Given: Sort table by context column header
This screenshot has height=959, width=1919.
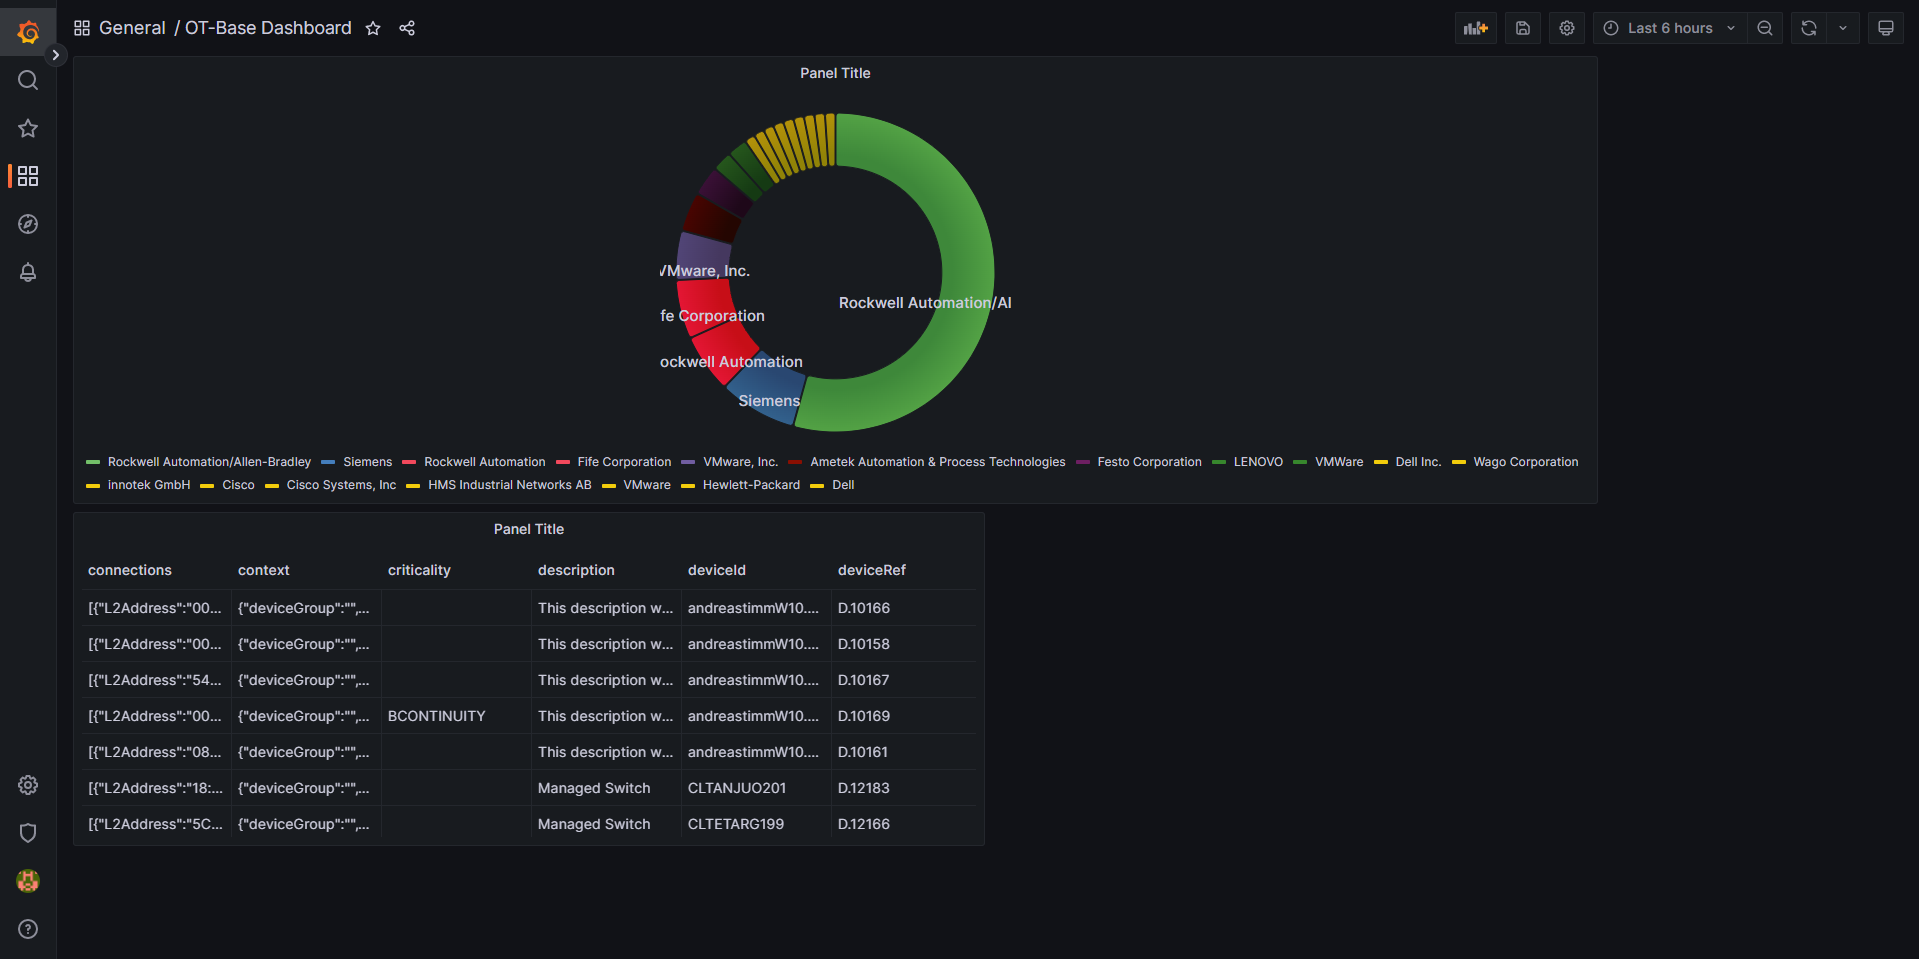Looking at the screenshot, I should coord(264,570).
